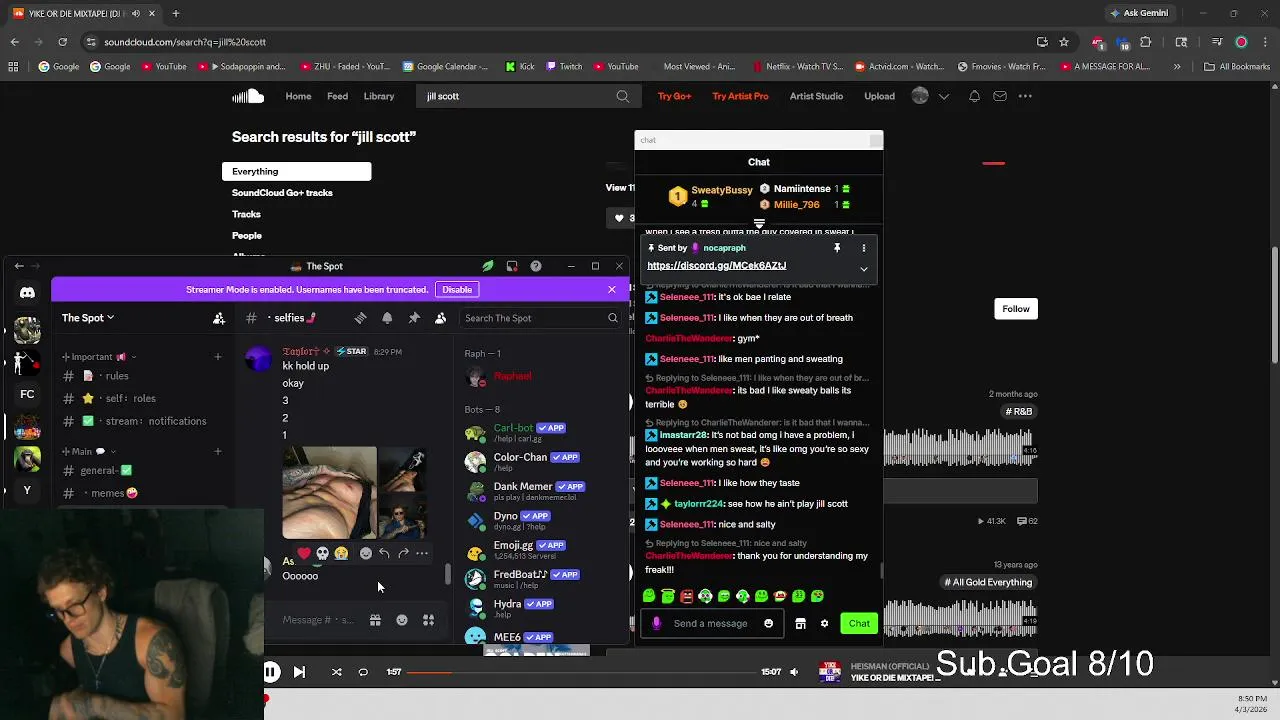Open SoundCloud messages envelope icon

pos(999,96)
